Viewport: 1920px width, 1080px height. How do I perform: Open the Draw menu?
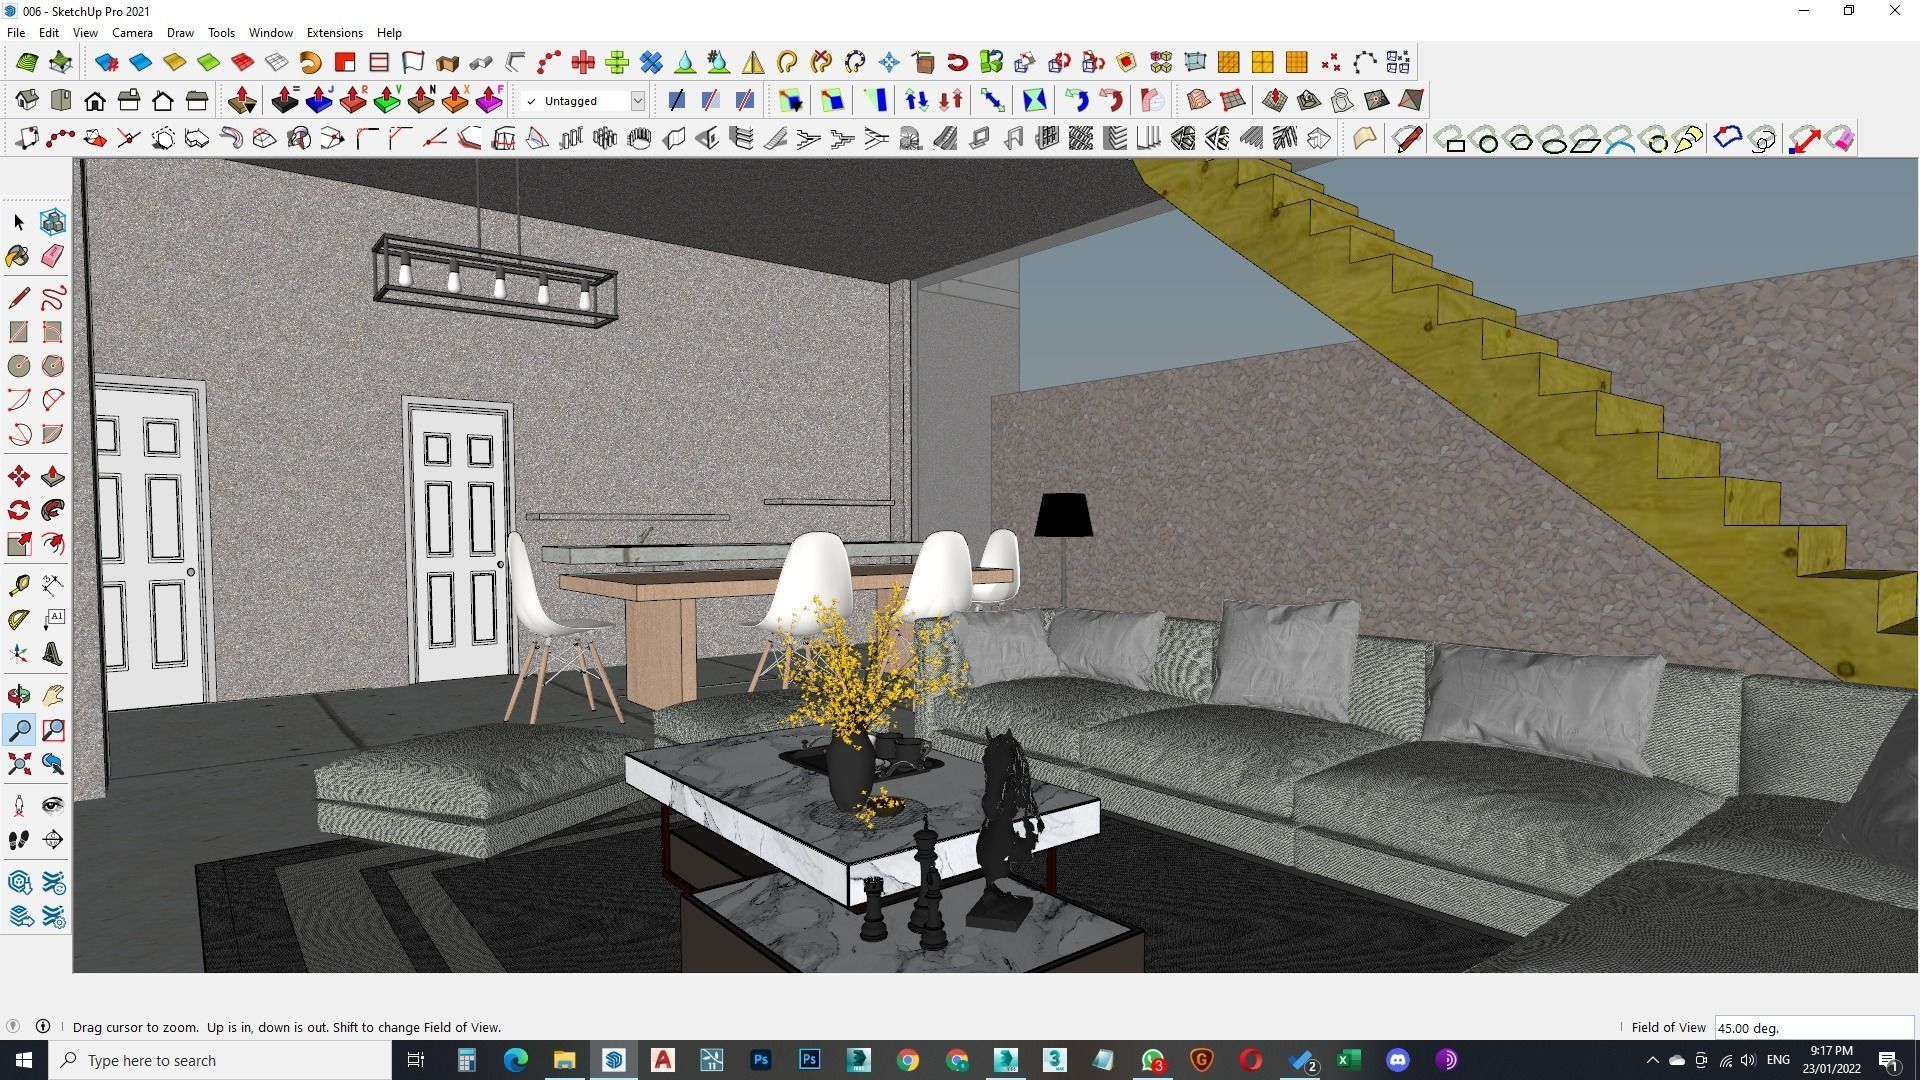180,33
